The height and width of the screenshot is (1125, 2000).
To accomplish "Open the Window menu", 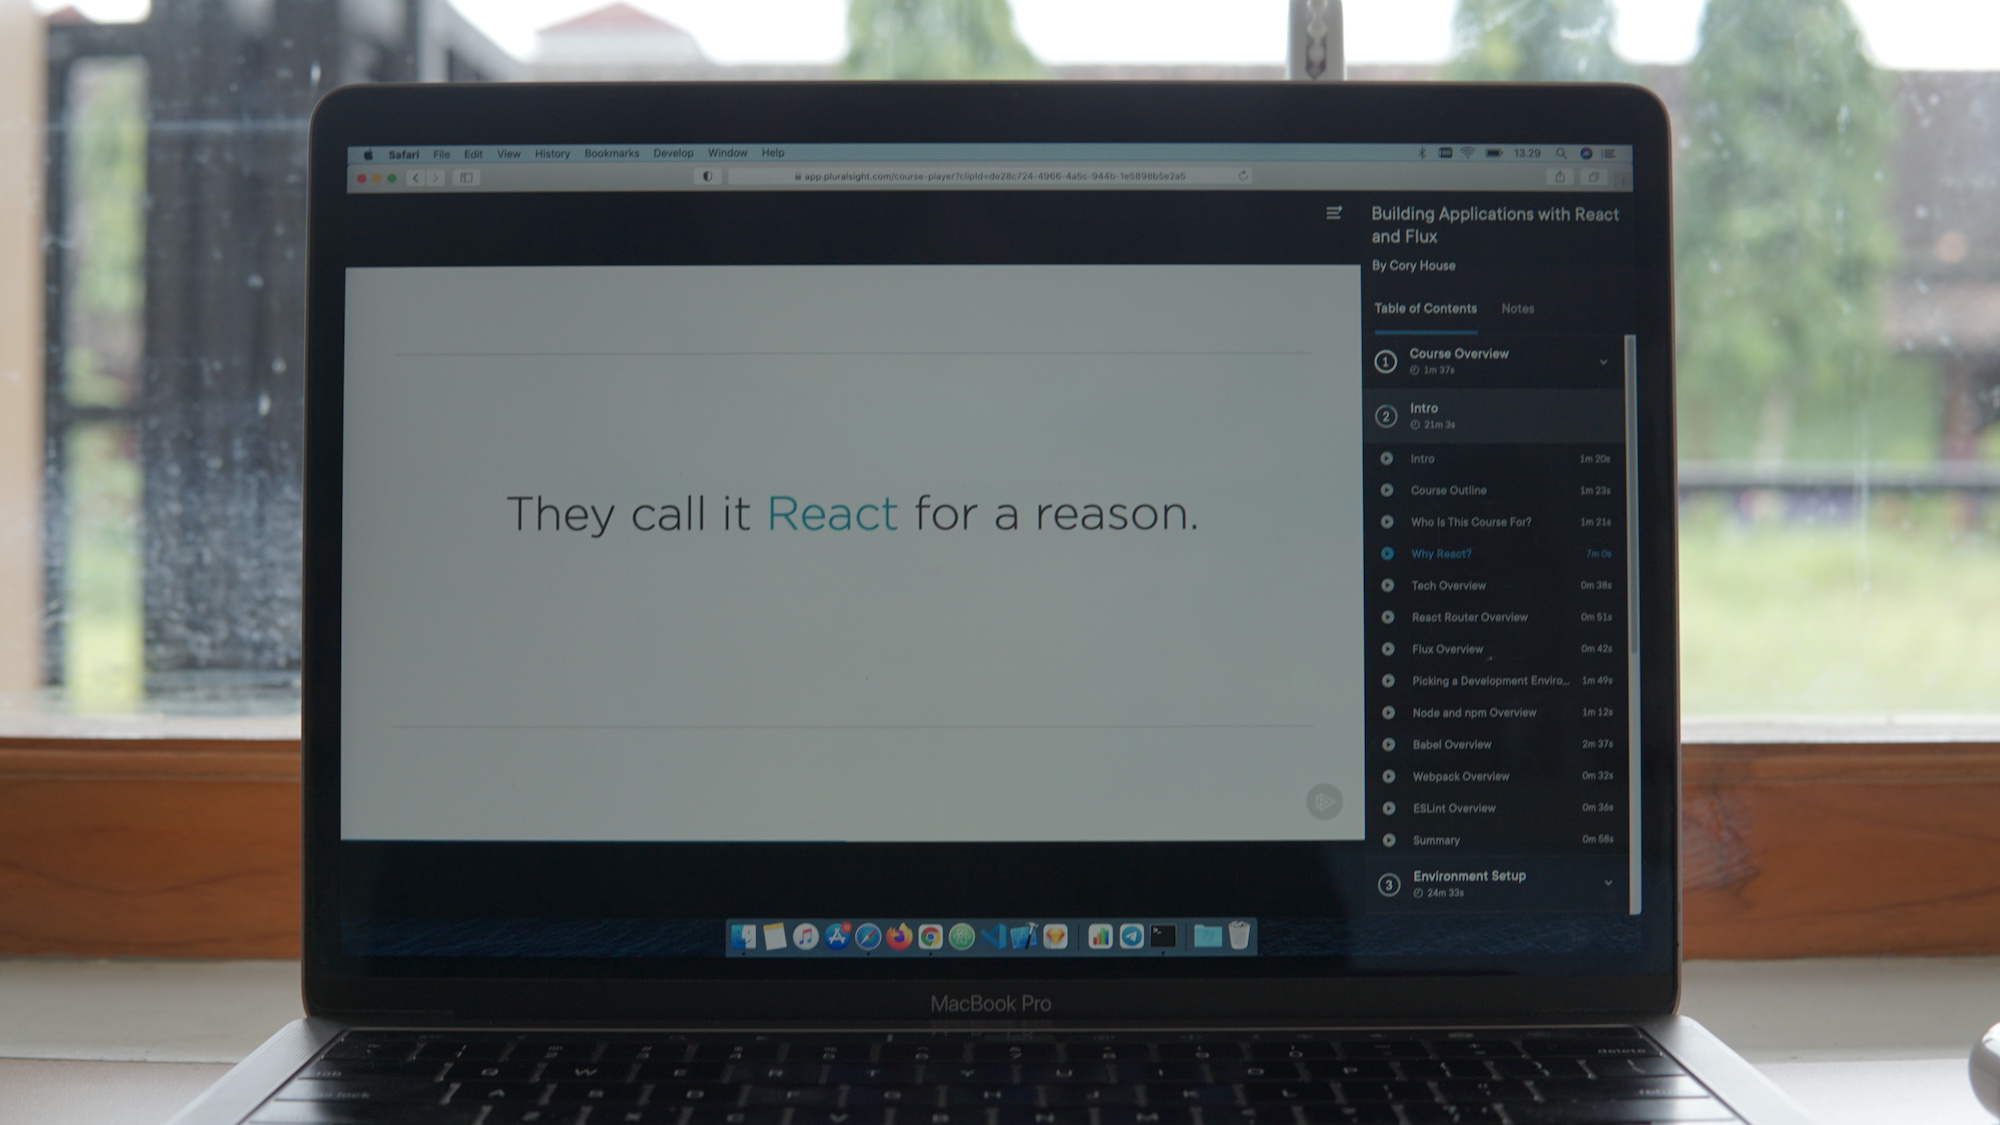I will pos(727,153).
